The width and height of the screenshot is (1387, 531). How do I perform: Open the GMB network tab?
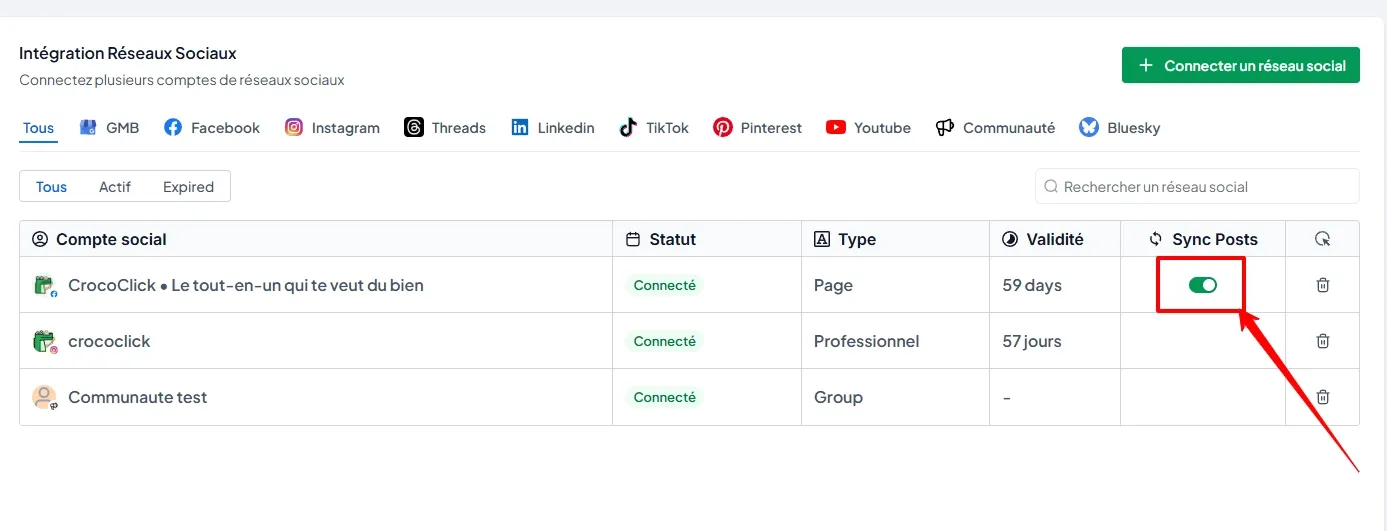pyautogui.click(x=110, y=128)
